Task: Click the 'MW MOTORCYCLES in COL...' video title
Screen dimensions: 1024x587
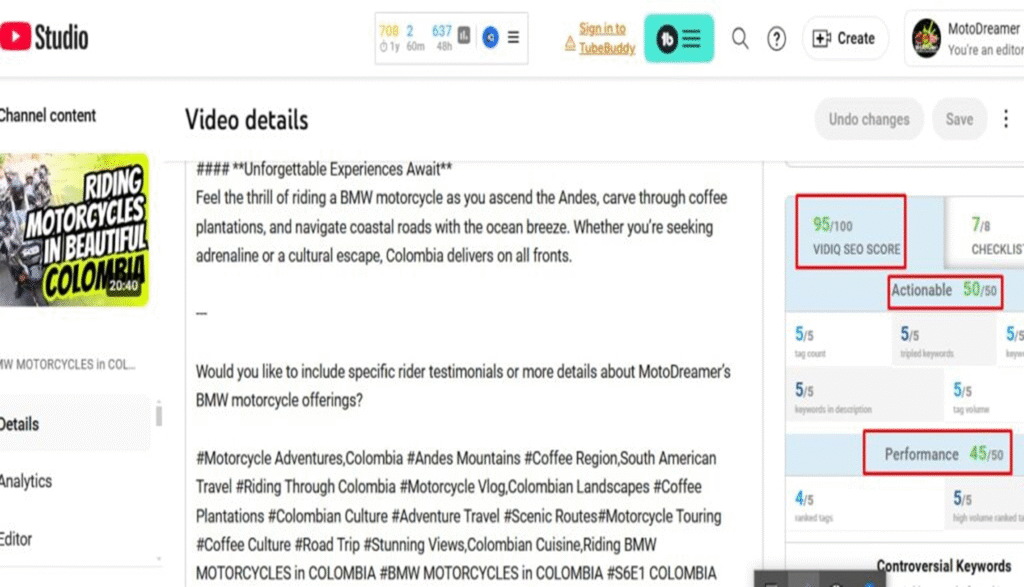Action: [x=67, y=364]
